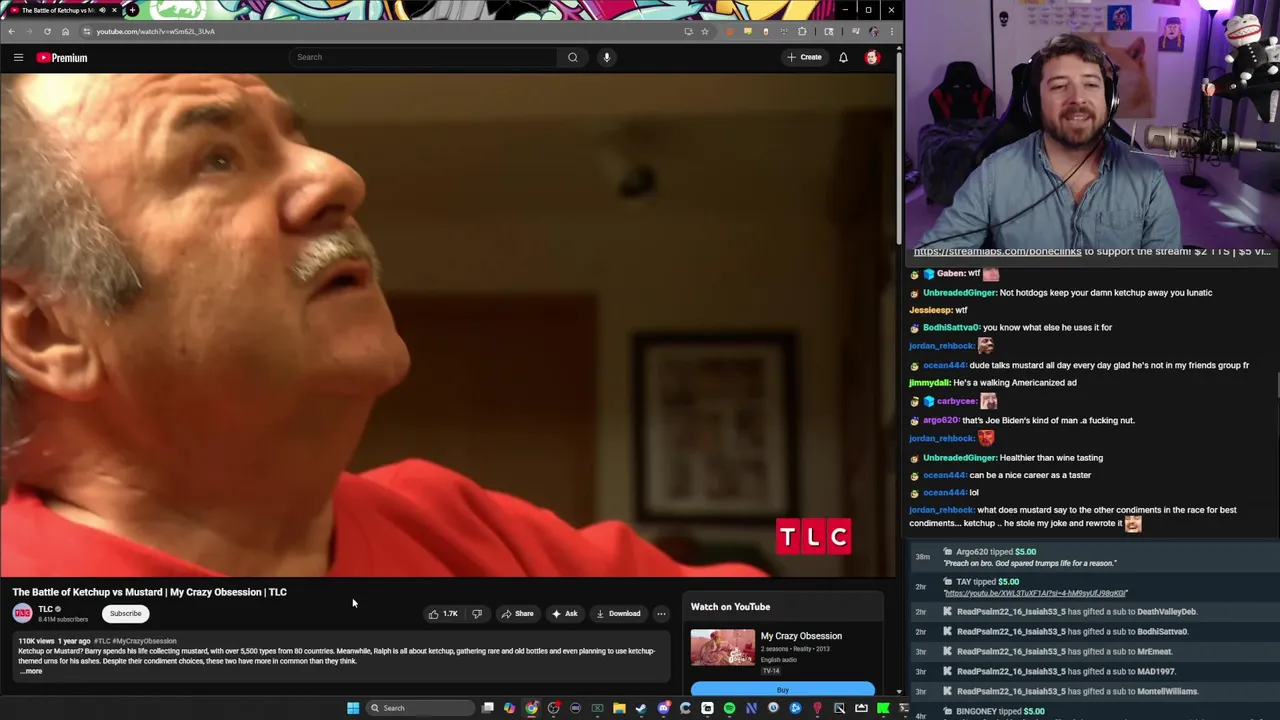1280x720 pixels.
Task: Reload the browser page
Action: tap(47, 31)
